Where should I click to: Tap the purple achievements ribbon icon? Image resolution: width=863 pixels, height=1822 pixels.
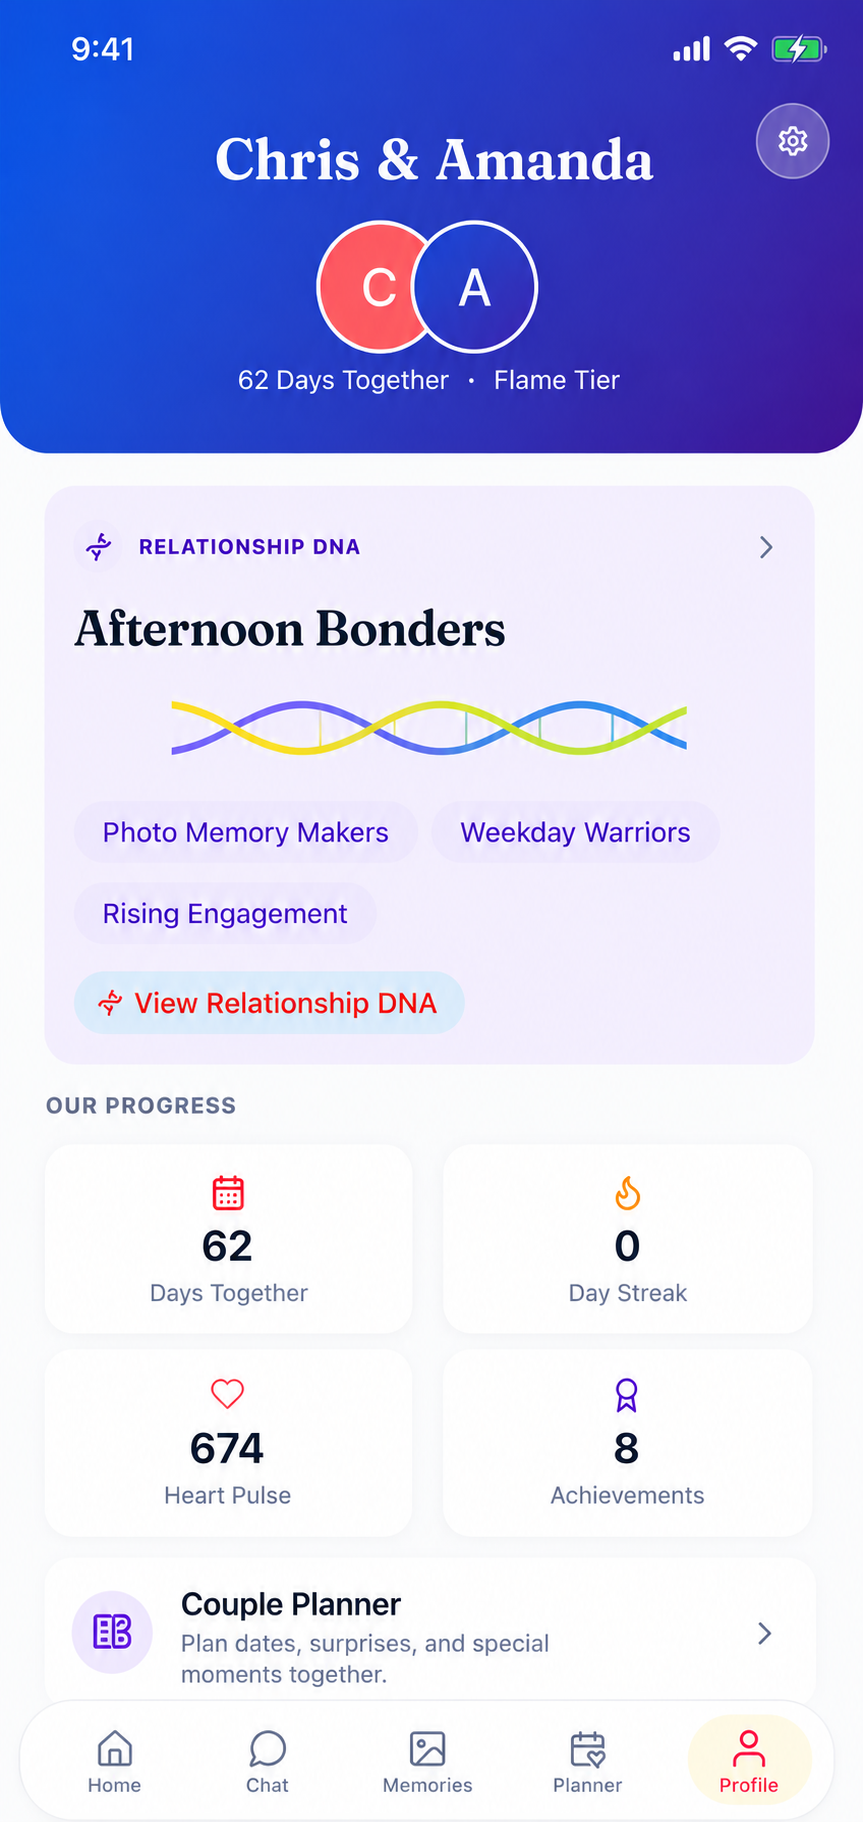[626, 1395]
